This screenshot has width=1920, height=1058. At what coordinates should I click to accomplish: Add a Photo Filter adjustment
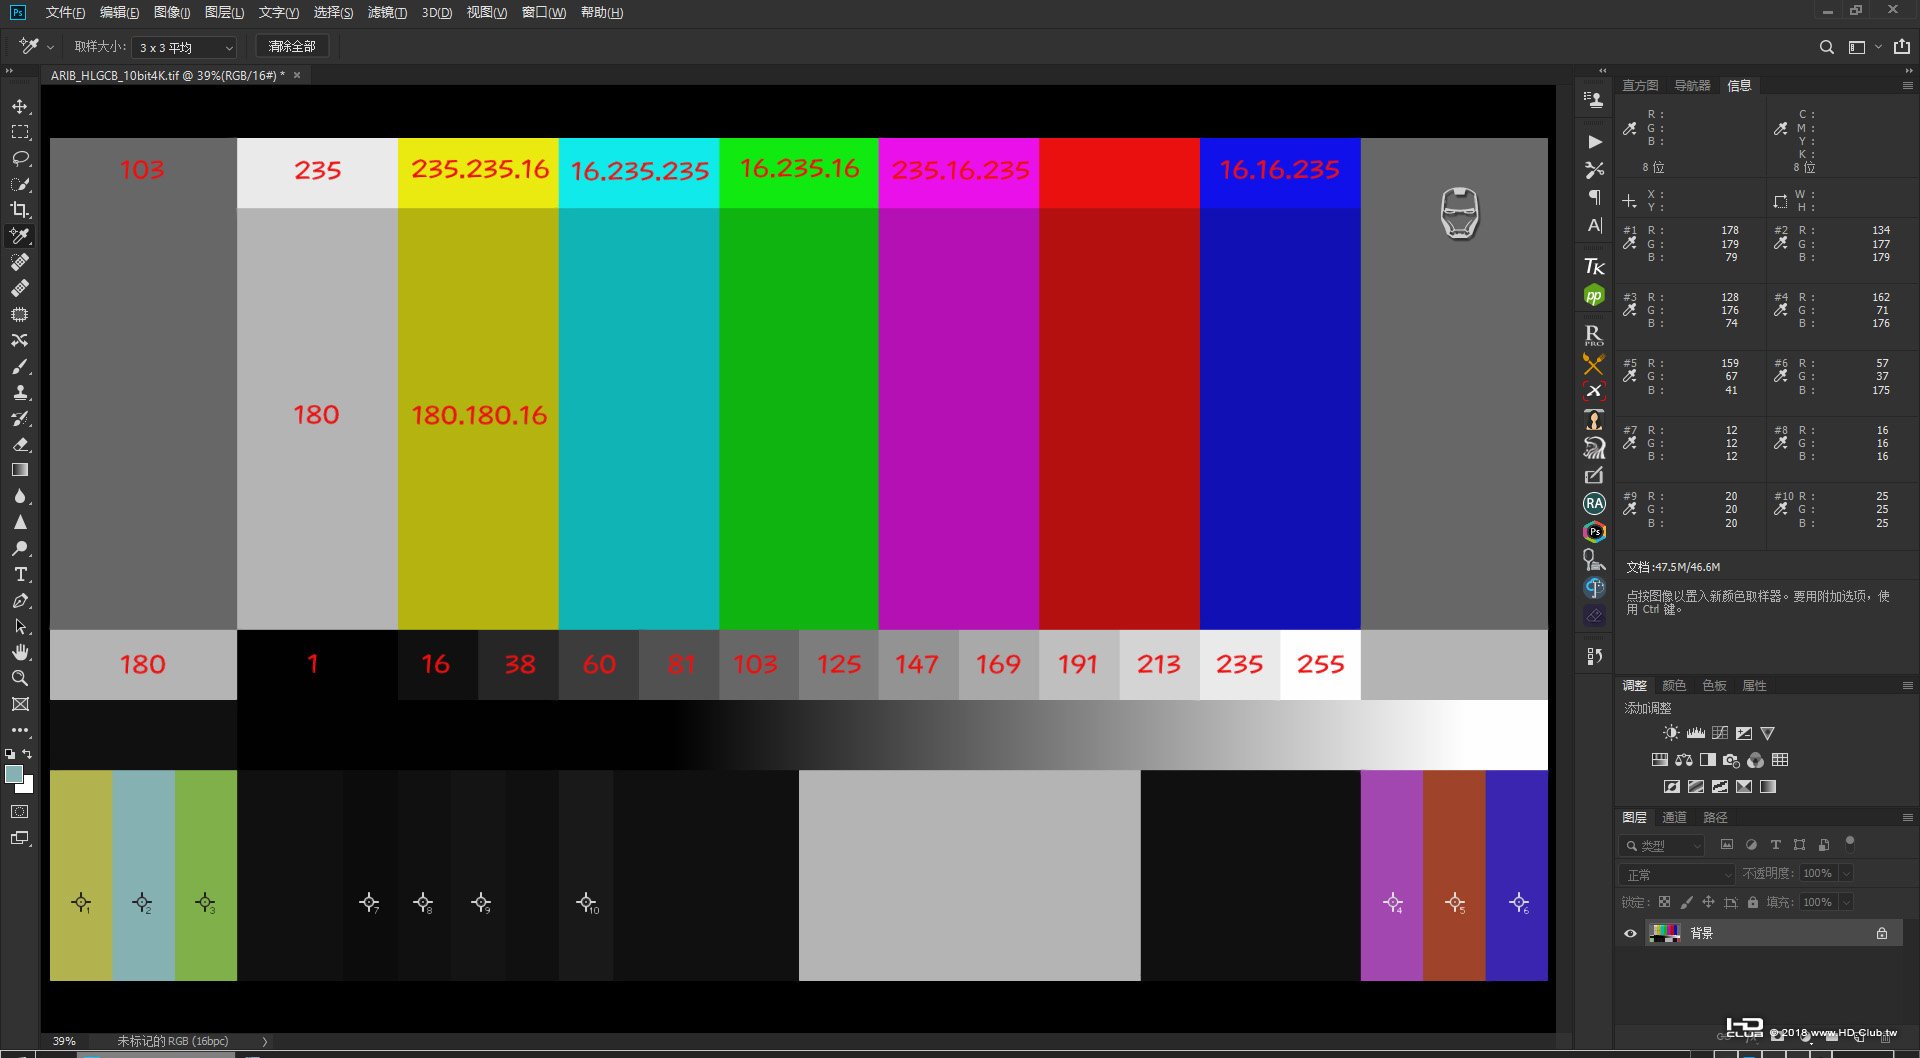1732,760
